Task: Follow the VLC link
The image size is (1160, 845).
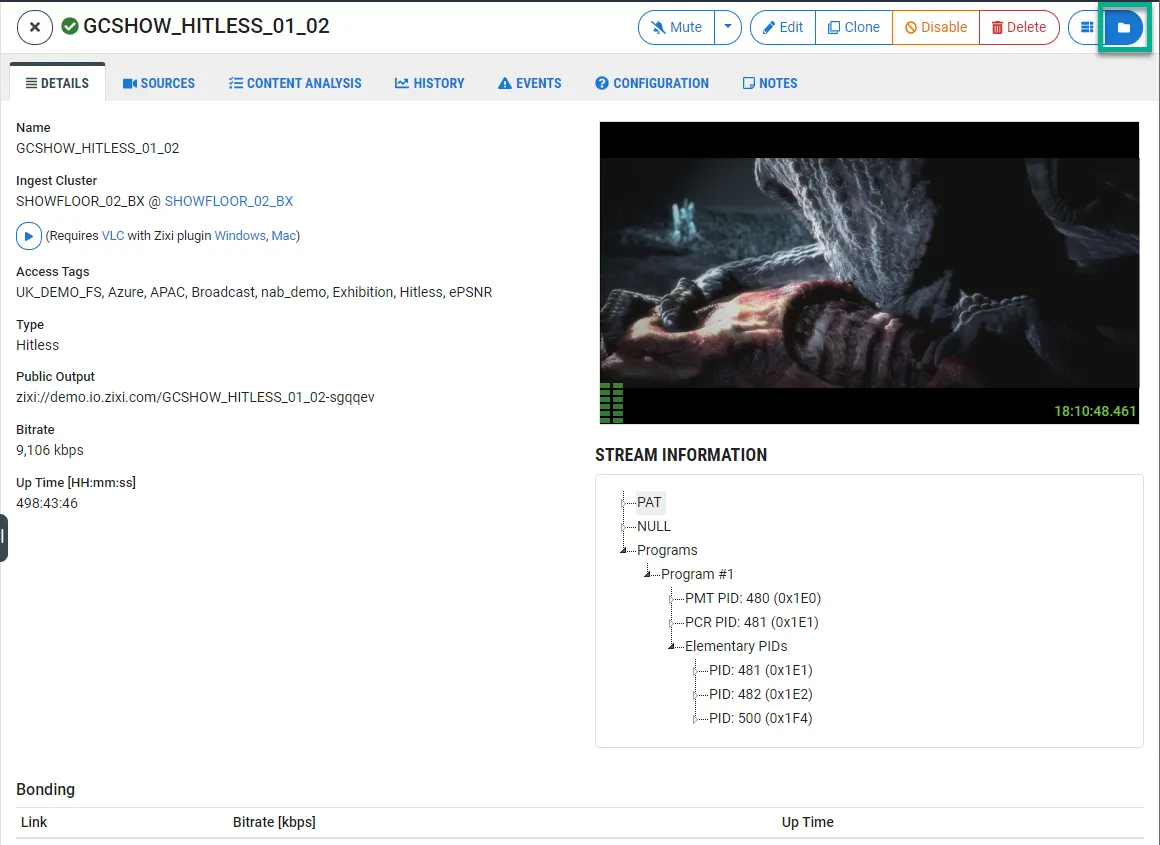Action: coord(112,235)
